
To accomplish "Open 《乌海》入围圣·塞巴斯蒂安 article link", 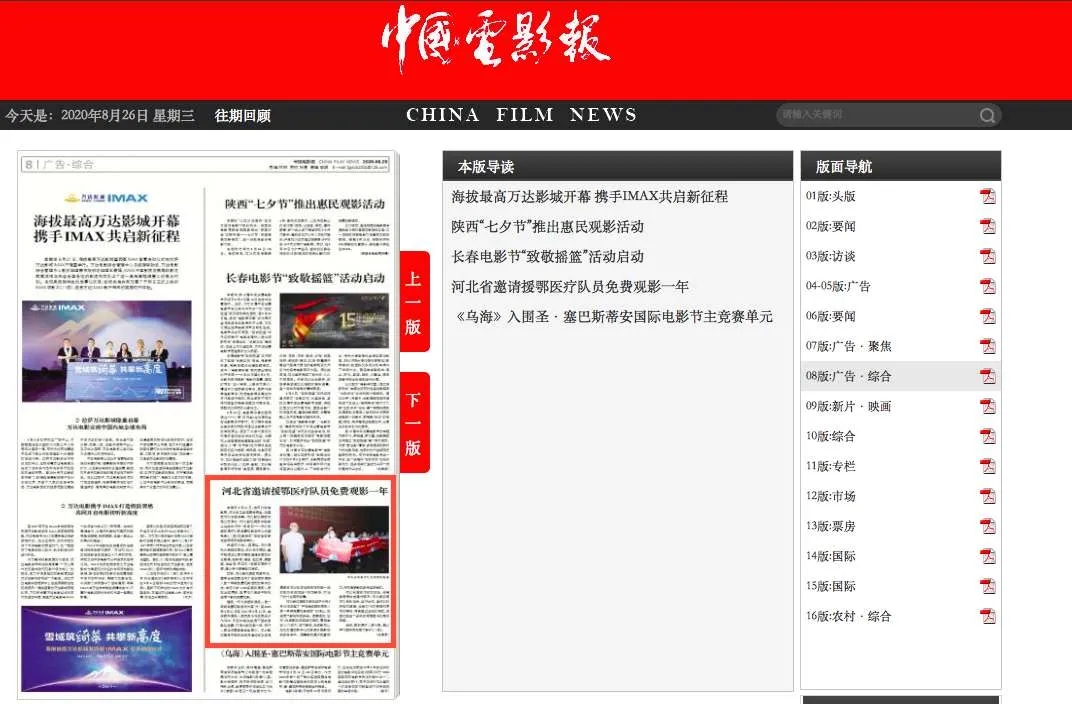I will click(x=614, y=317).
